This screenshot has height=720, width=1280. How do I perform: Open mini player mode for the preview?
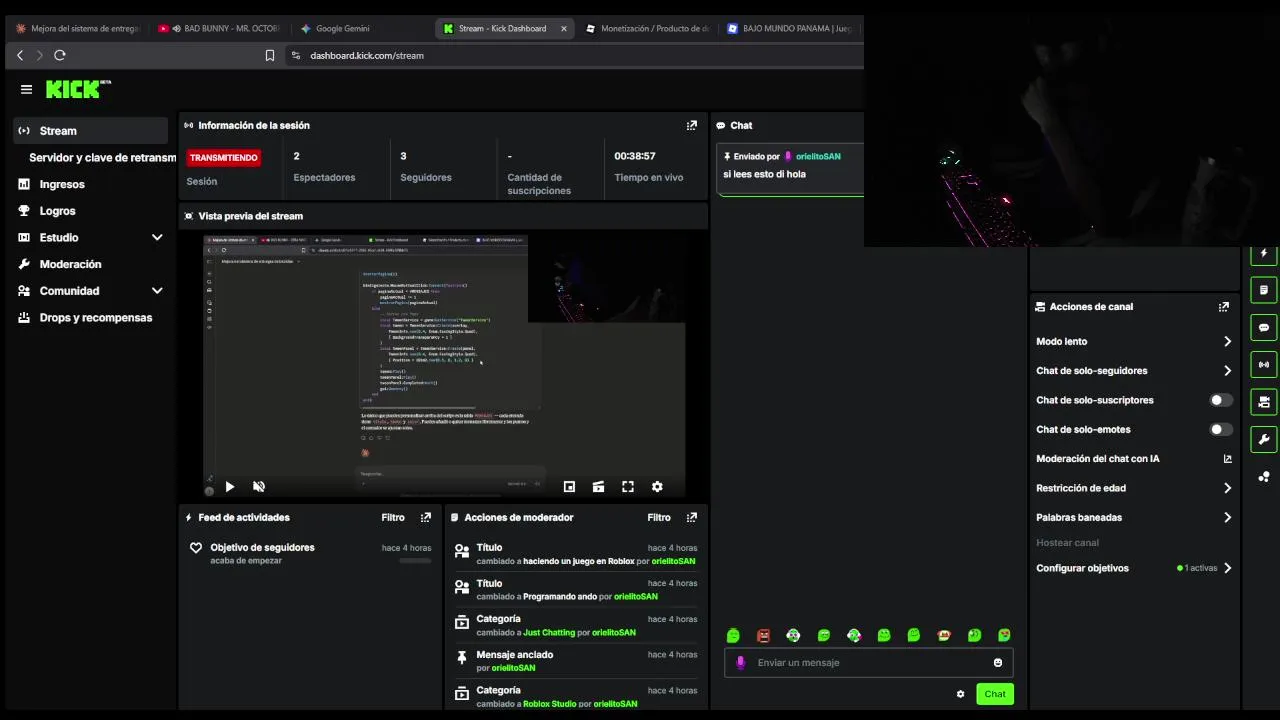569,486
